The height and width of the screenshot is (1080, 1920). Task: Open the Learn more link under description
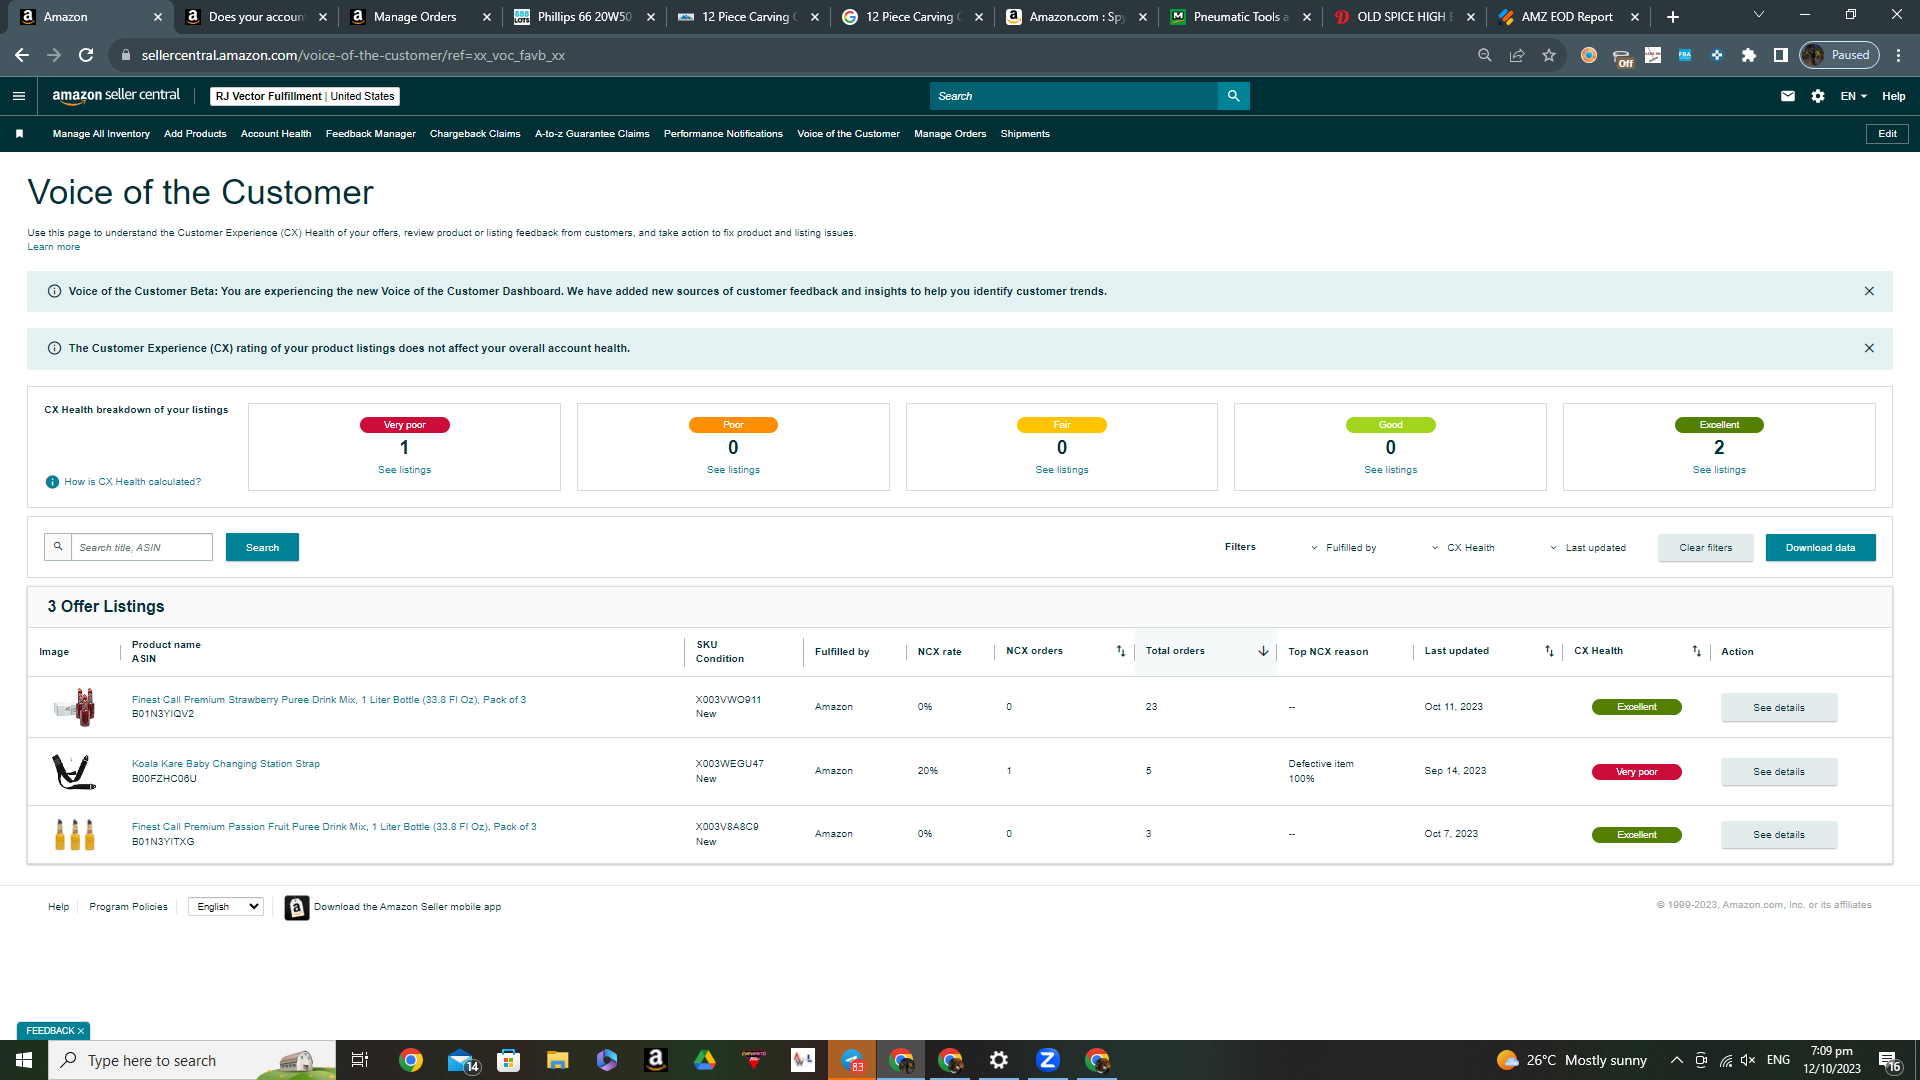[x=54, y=247]
